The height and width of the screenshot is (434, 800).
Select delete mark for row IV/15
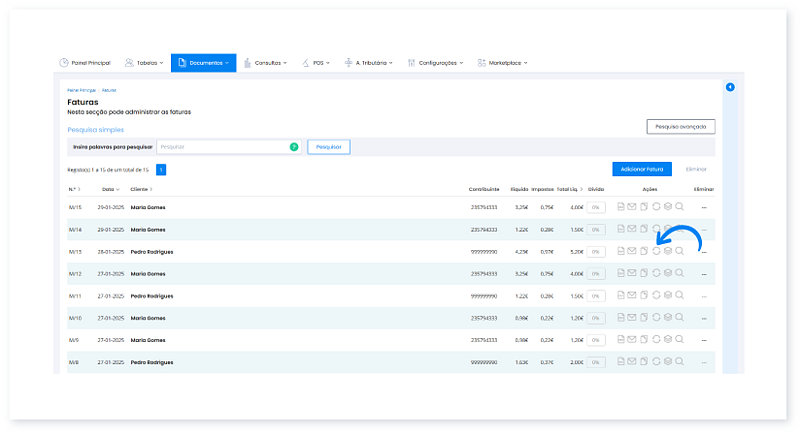pos(704,208)
